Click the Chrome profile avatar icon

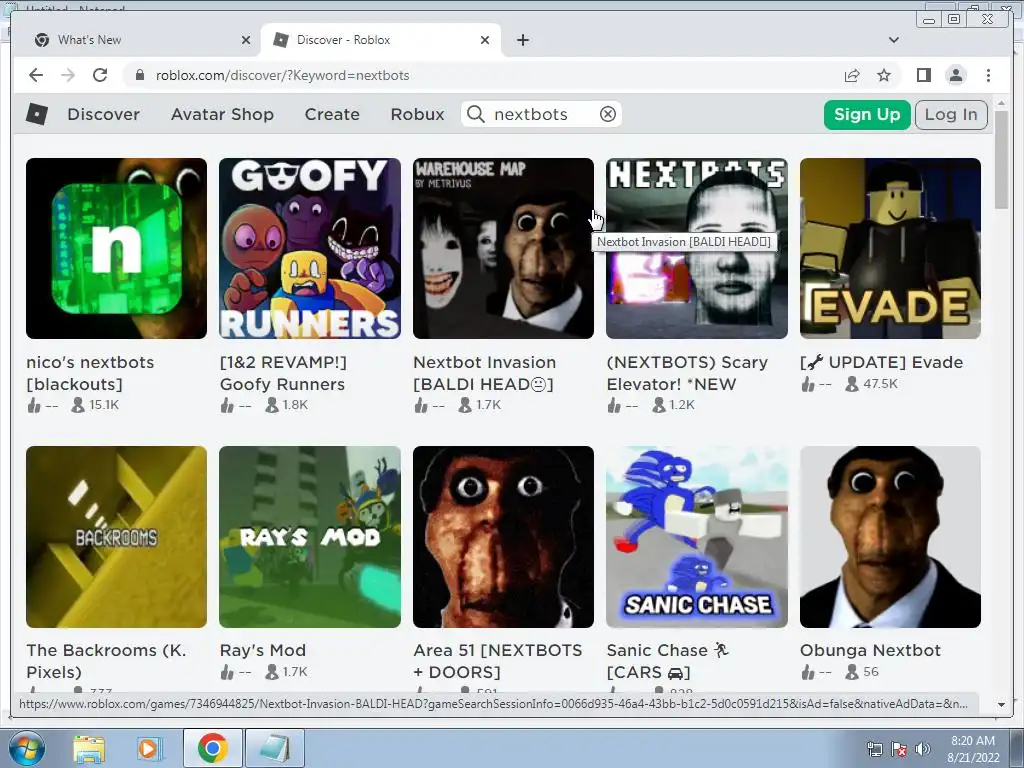tap(955, 75)
